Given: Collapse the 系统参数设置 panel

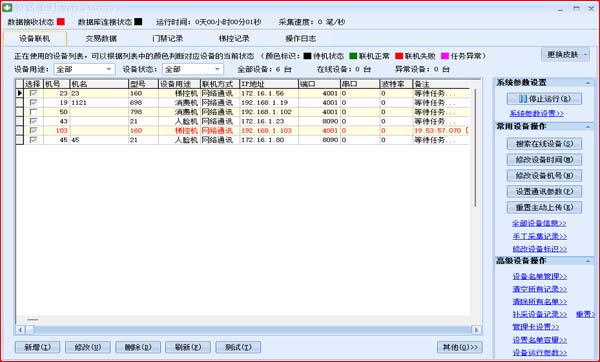Looking at the screenshot, I should coord(588,83).
